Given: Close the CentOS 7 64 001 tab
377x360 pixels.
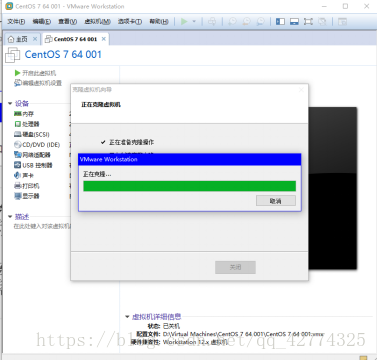Looking at the screenshot, I should click(x=104, y=39).
